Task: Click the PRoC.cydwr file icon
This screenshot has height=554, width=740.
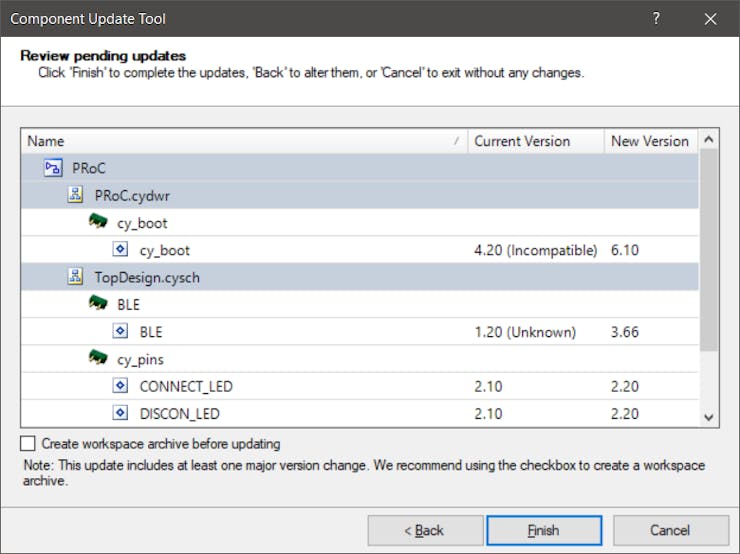Action: [75, 195]
